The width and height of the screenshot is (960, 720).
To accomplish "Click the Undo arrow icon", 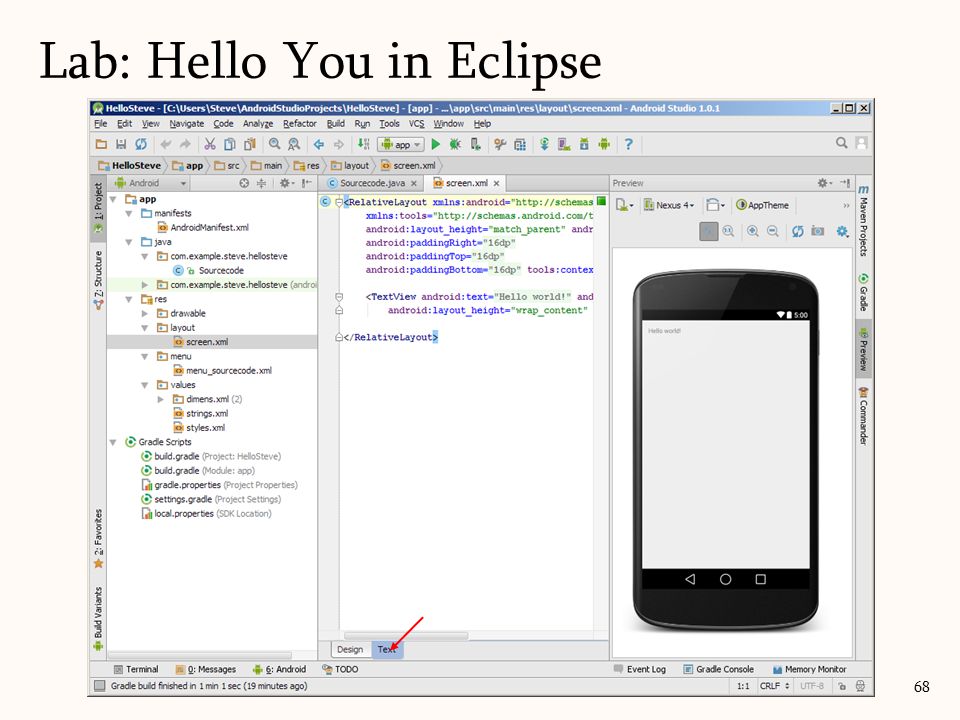I will tap(165, 144).
